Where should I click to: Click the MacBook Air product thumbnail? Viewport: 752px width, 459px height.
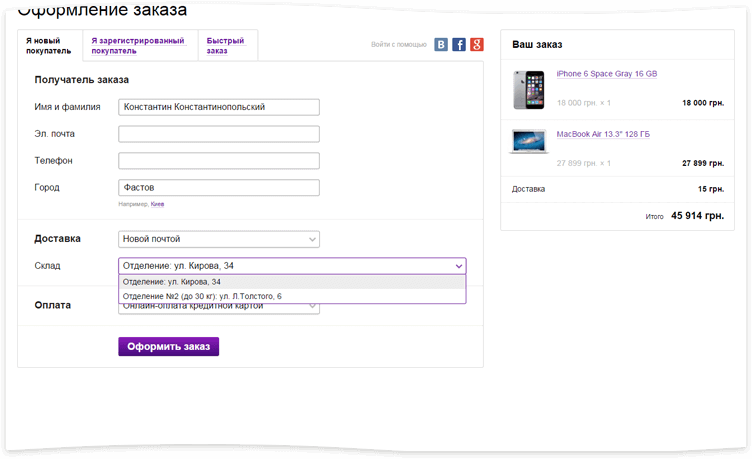[x=527, y=141]
